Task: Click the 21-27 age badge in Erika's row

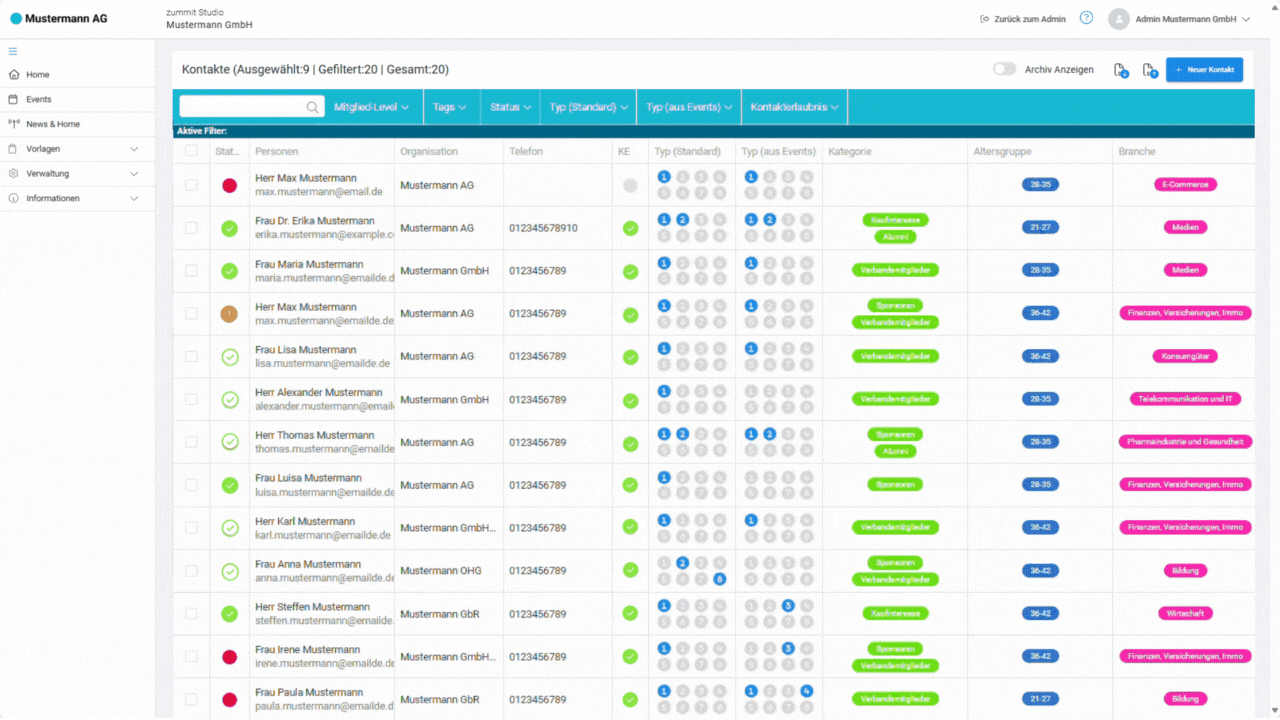Action: pyautogui.click(x=1040, y=228)
